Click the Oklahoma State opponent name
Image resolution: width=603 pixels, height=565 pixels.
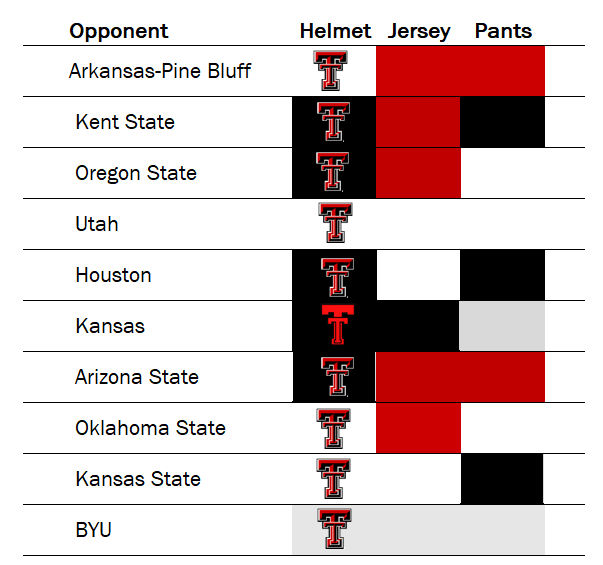point(150,428)
